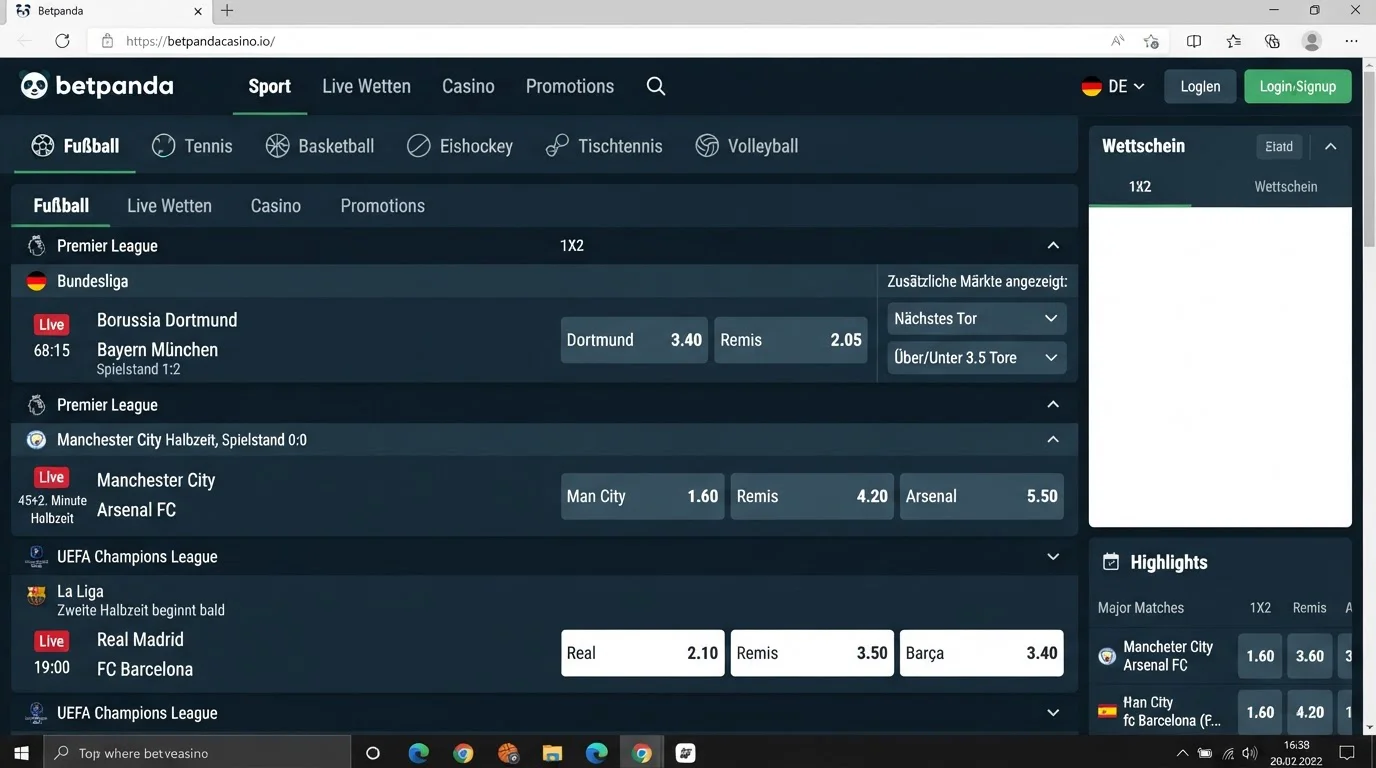Collapse the Manchester City Halbzeit row
The width and height of the screenshot is (1376, 768).
click(1053, 440)
